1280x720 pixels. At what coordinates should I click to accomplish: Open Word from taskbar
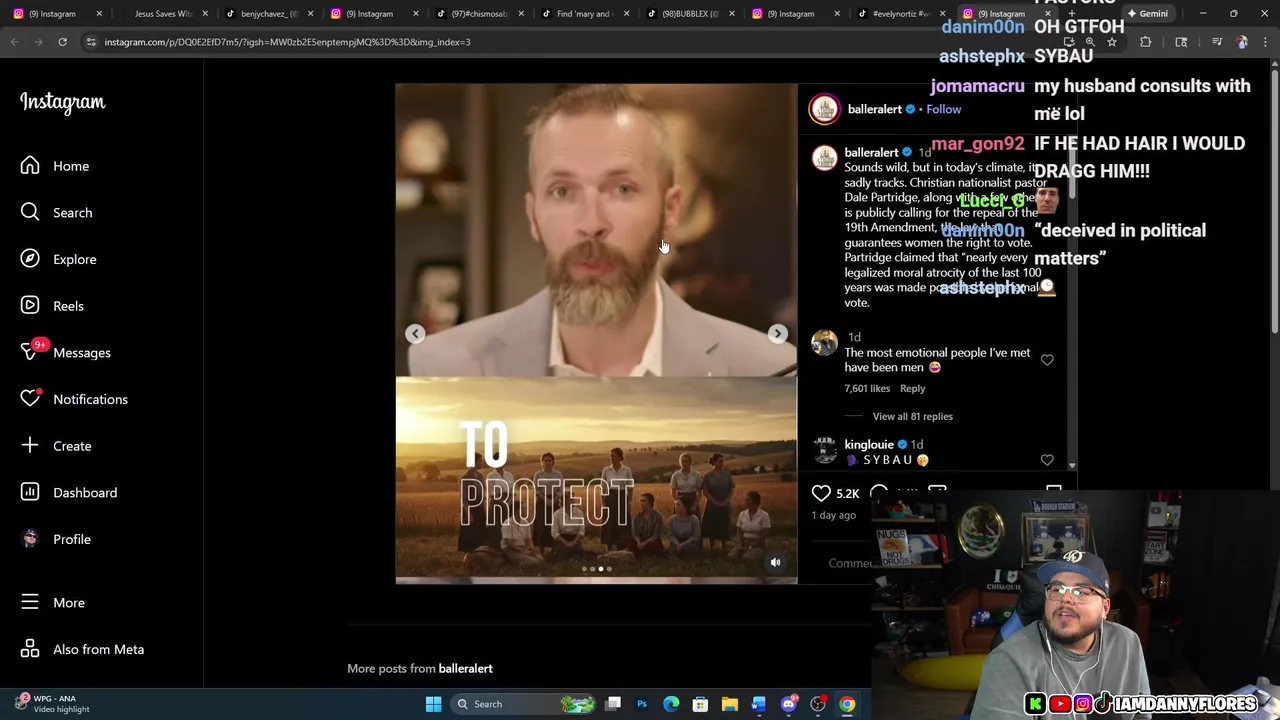[759, 704]
